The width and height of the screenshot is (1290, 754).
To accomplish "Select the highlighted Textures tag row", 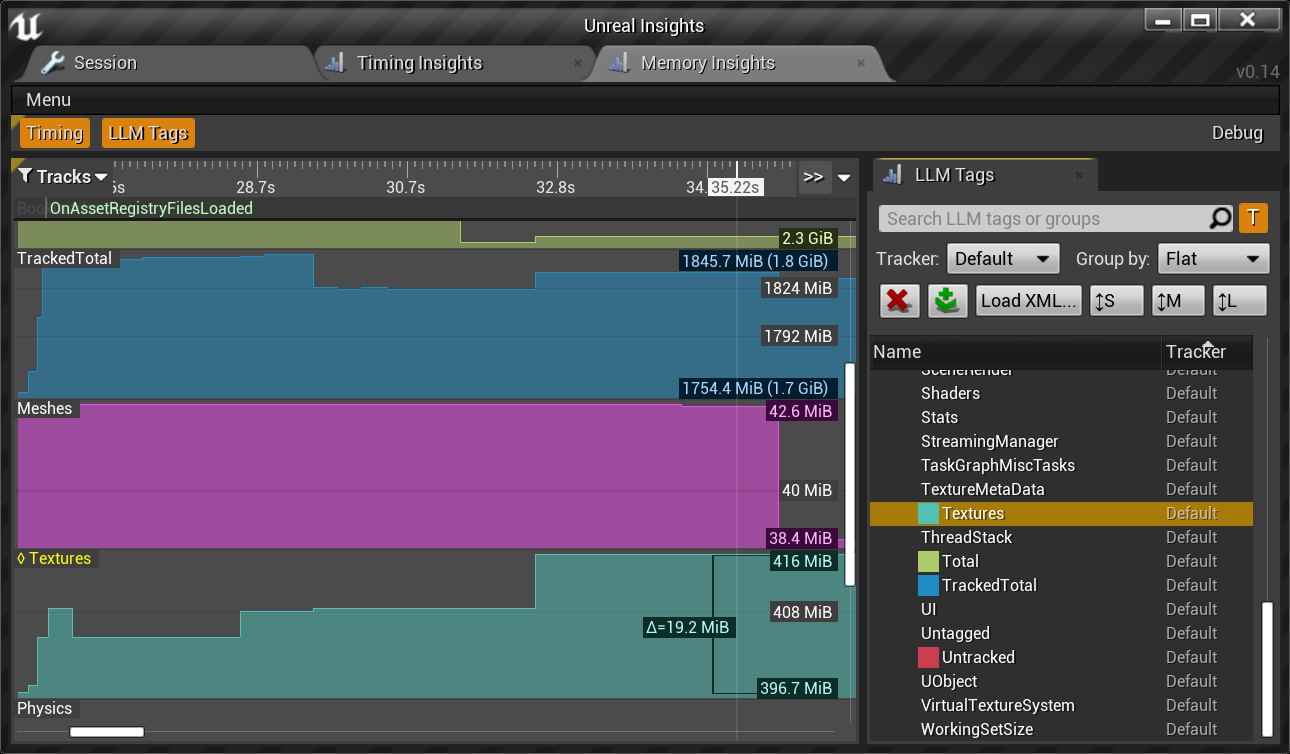I will click(1061, 514).
